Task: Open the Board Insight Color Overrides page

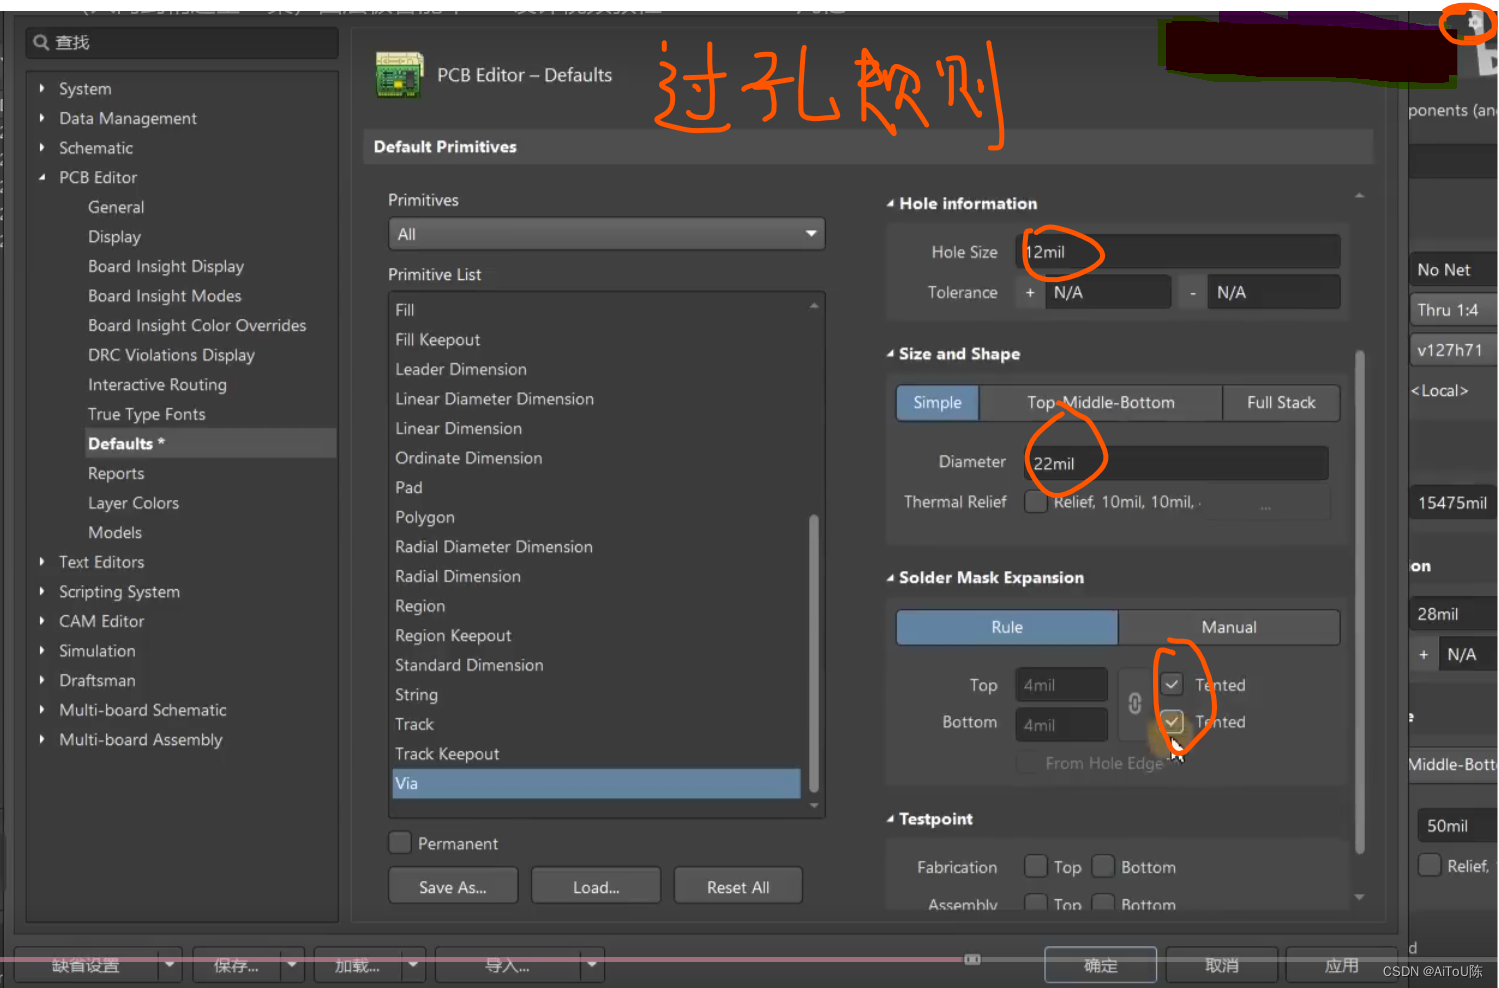Action: (x=197, y=325)
